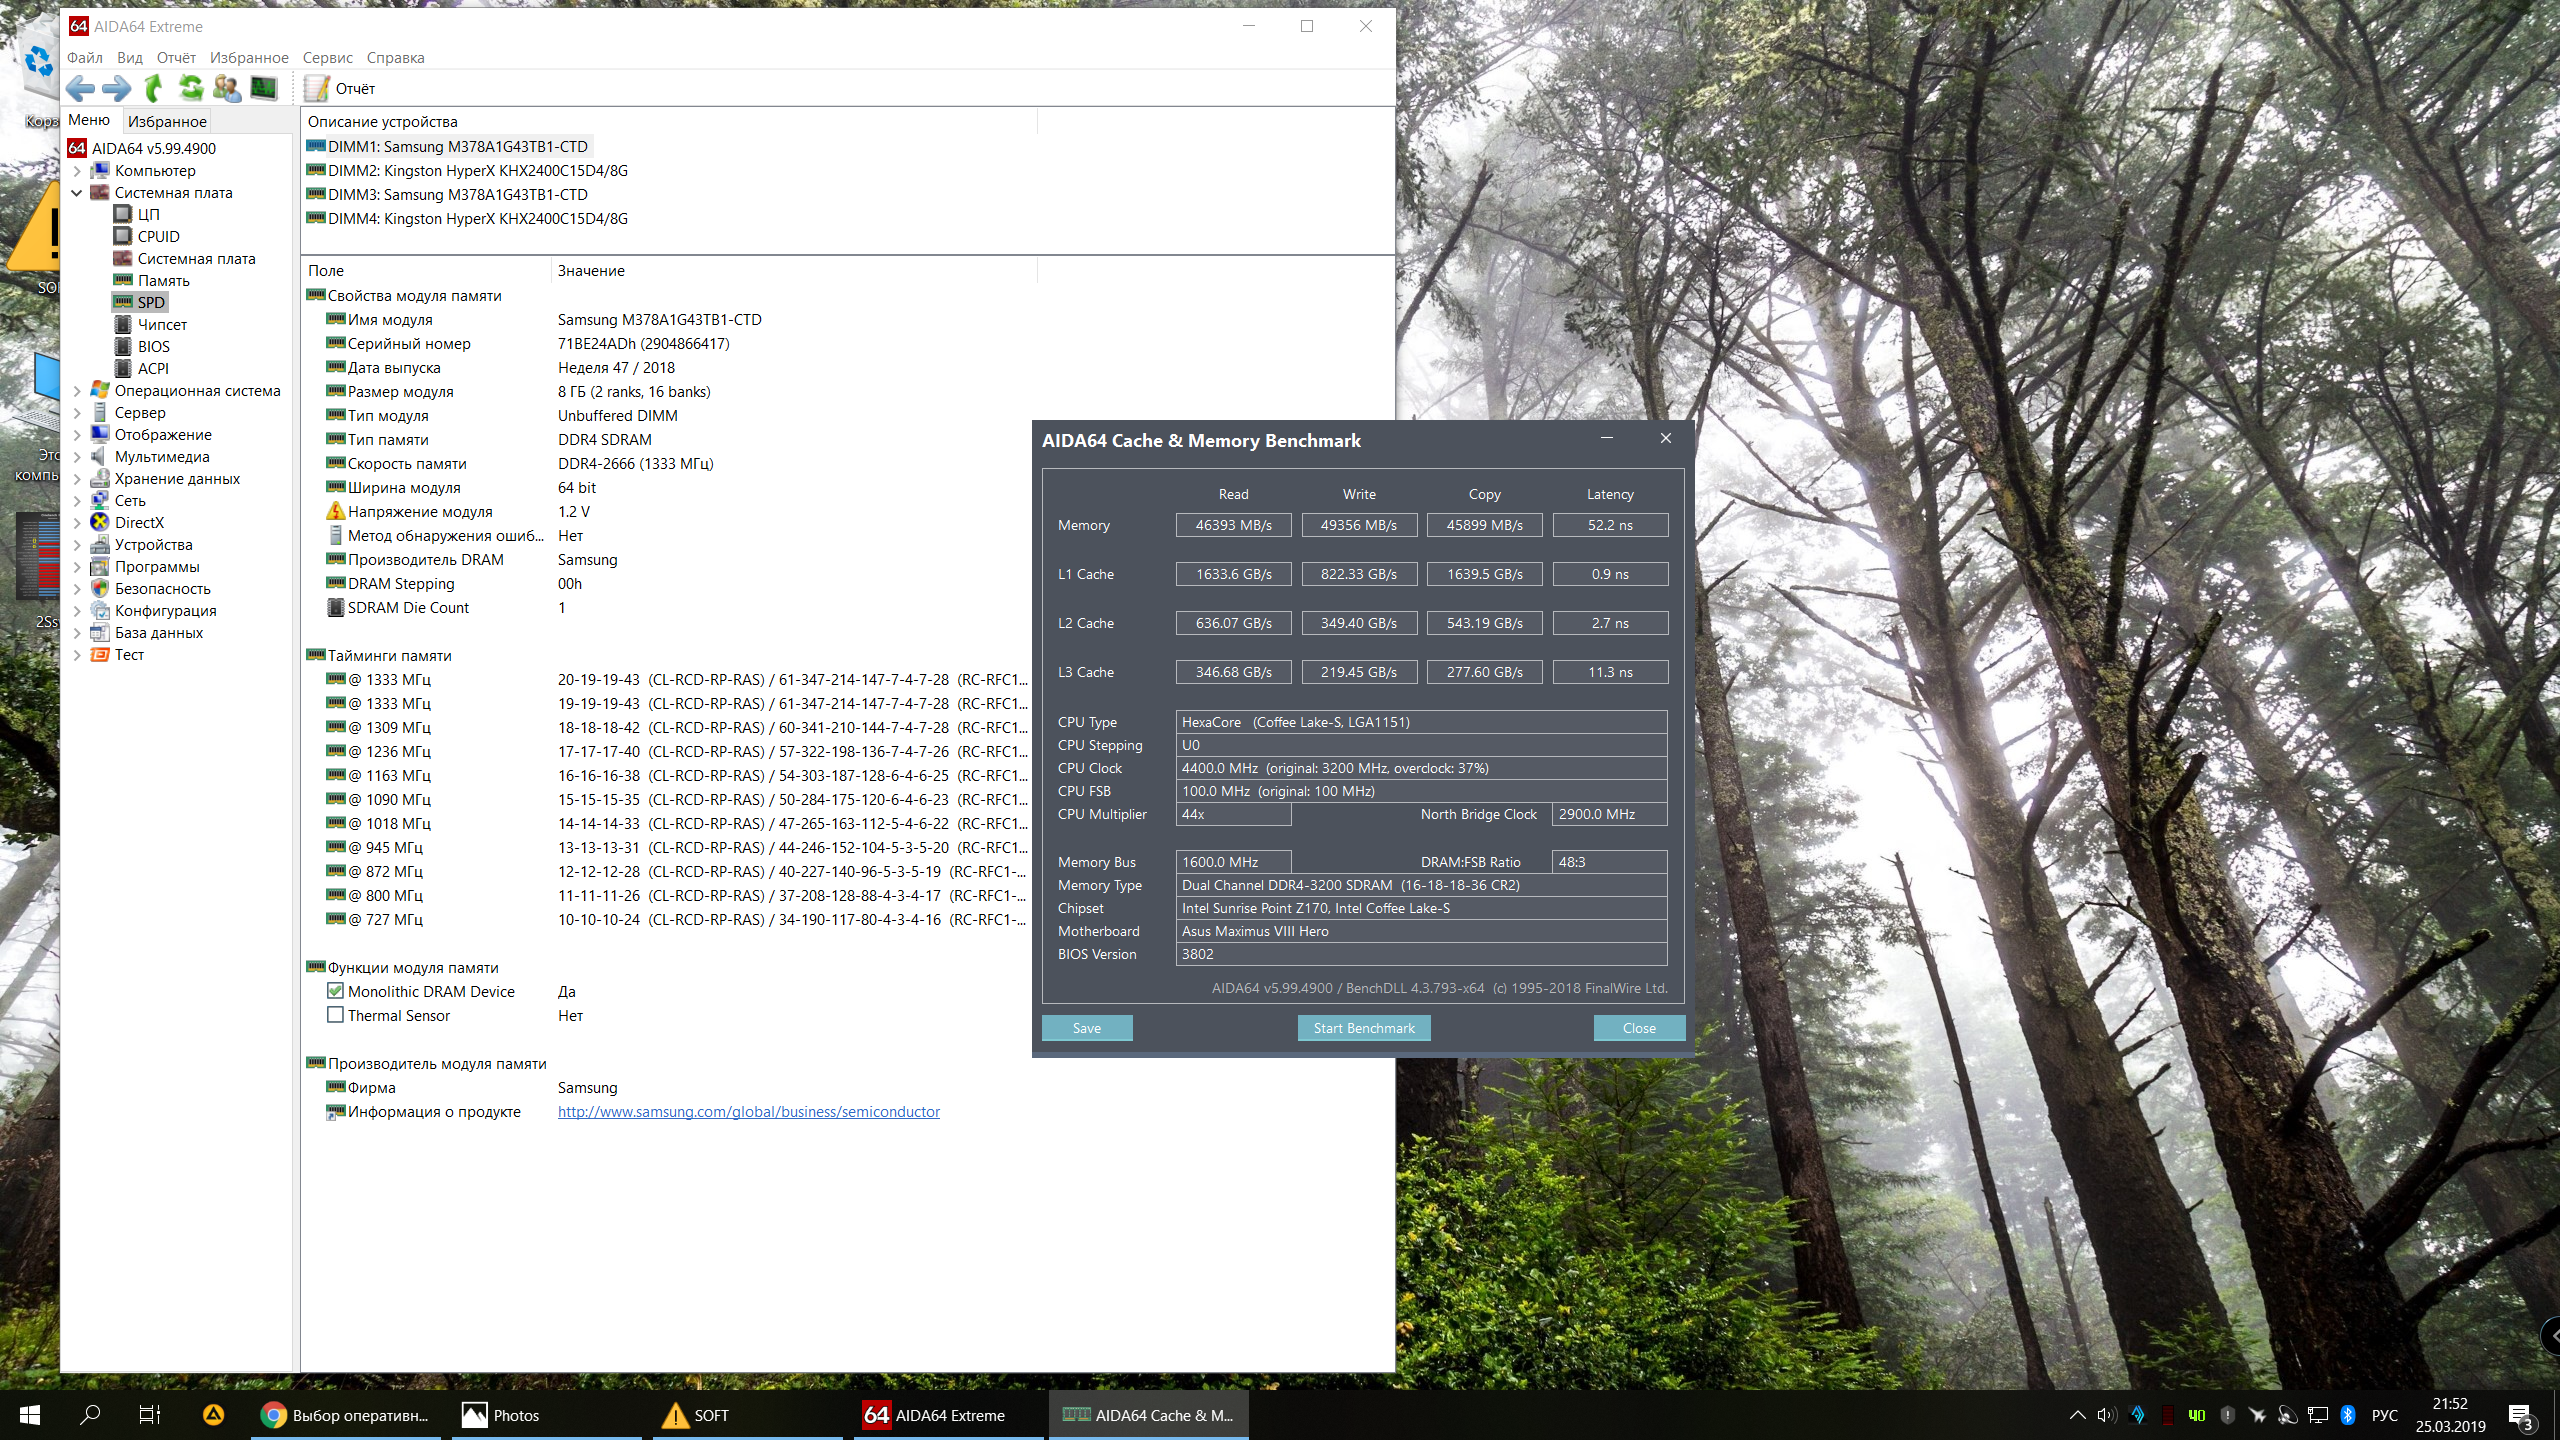
Task: Toggle the Monolithic DRAM Device checkbox
Action: [336, 991]
